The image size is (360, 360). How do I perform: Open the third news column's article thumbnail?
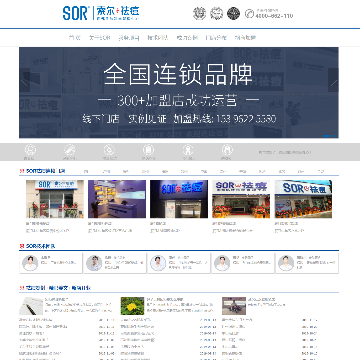pyautogui.click(x=234, y=306)
